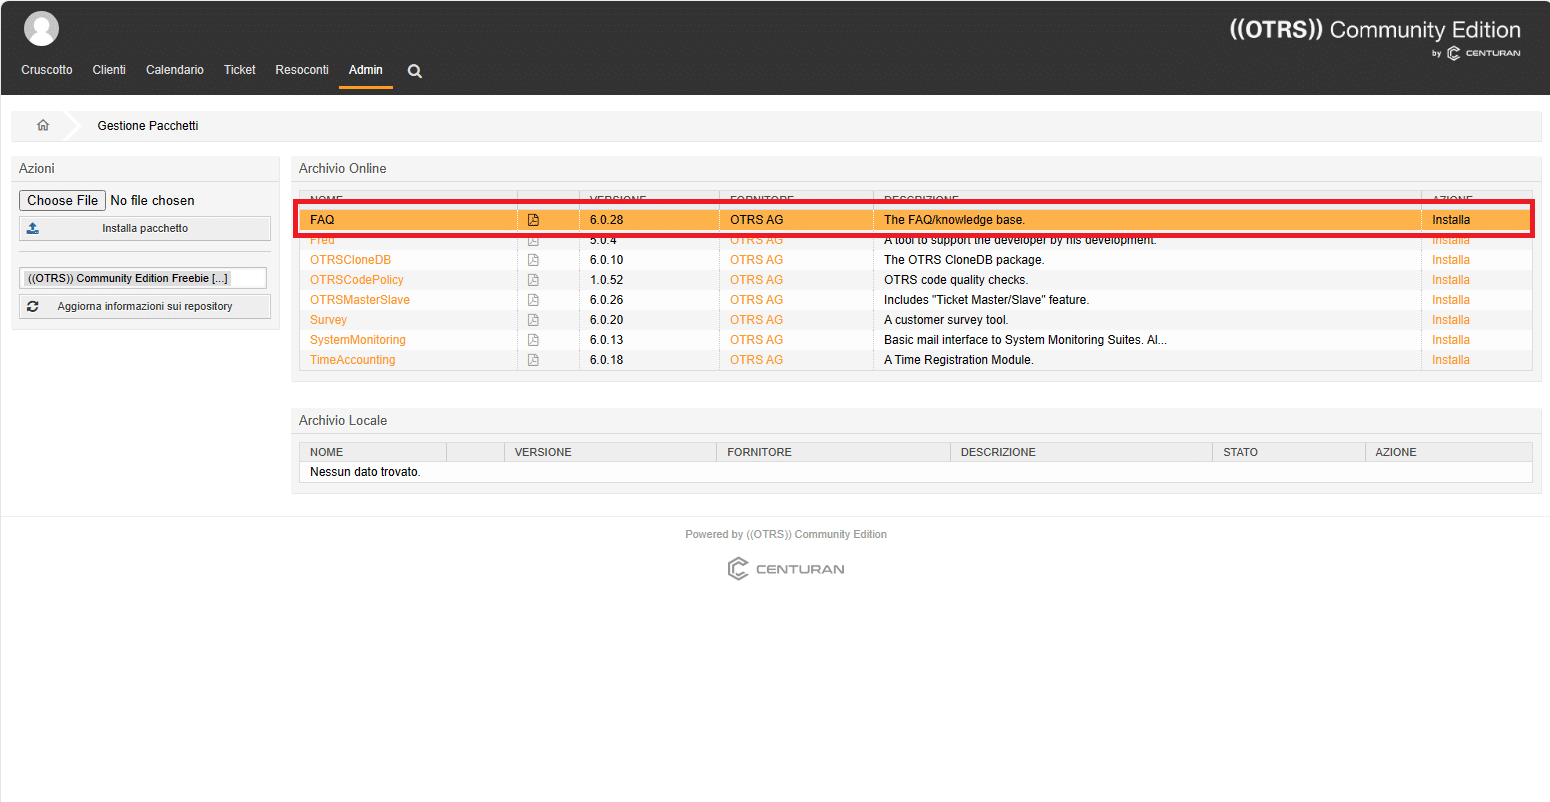The image size is (1550, 802).
Task: Click 'A Time Registration Module.' description
Action: [x=959, y=360]
